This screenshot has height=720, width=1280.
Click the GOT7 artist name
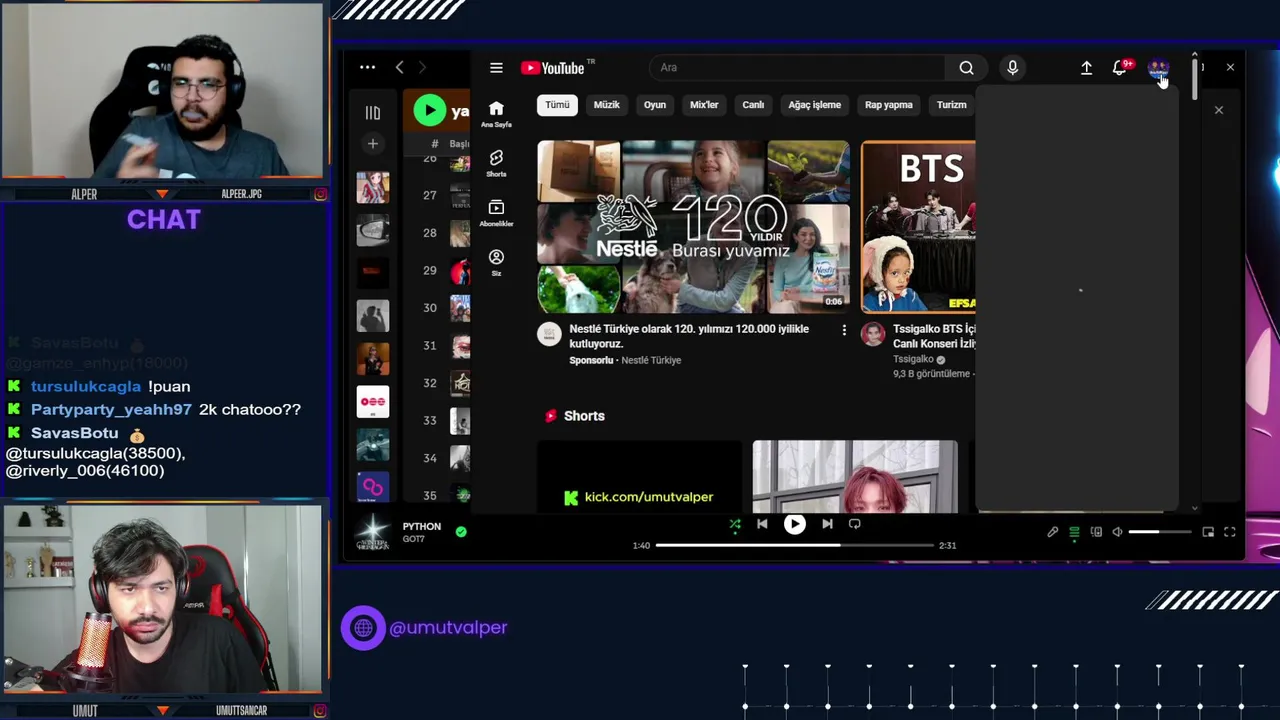click(414, 540)
